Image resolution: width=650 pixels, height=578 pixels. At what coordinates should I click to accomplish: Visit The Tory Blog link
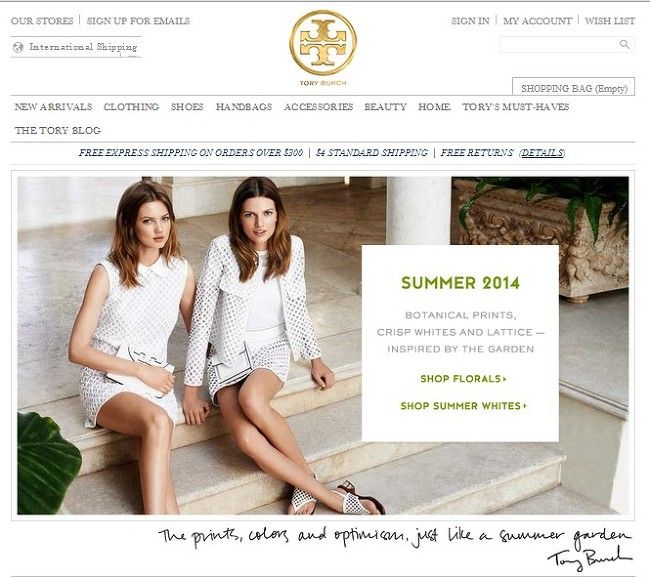coord(58,131)
